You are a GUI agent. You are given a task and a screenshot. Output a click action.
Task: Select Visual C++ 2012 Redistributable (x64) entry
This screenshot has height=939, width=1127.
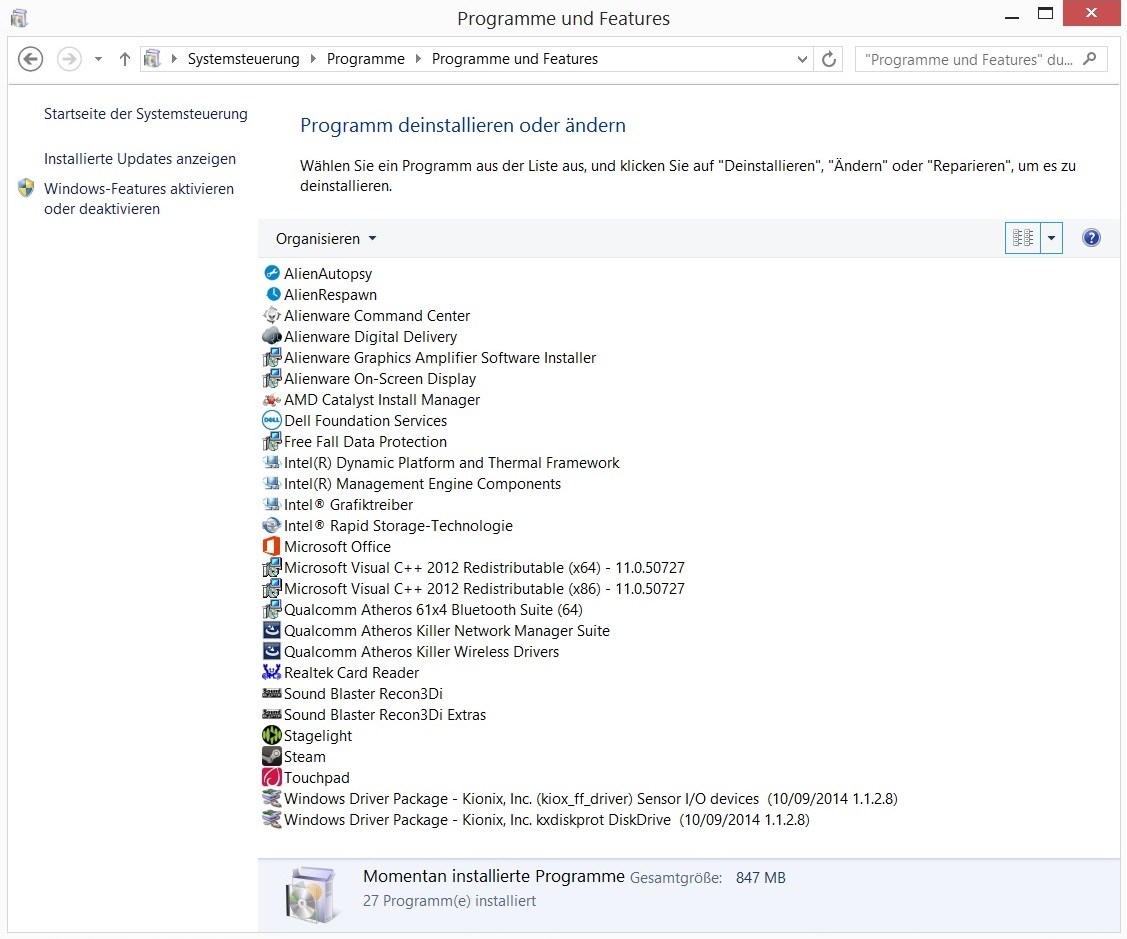pos(484,567)
